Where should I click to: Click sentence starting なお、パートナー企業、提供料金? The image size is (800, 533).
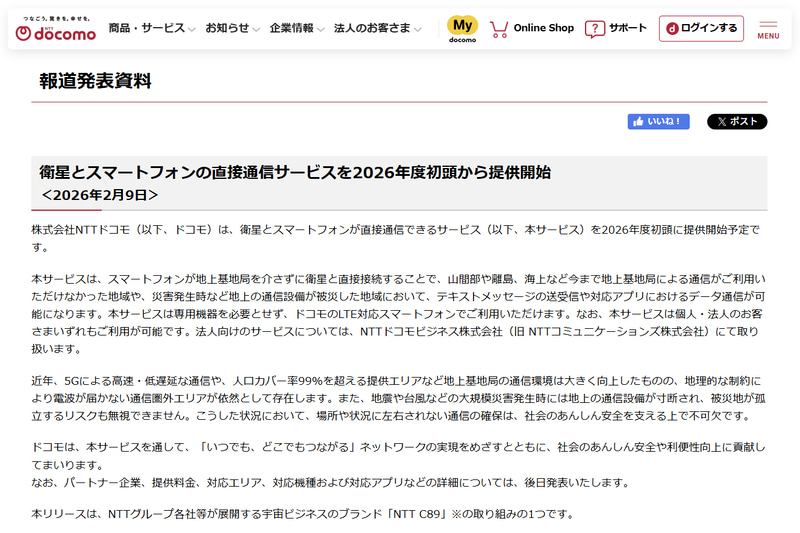[x=331, y=483]
